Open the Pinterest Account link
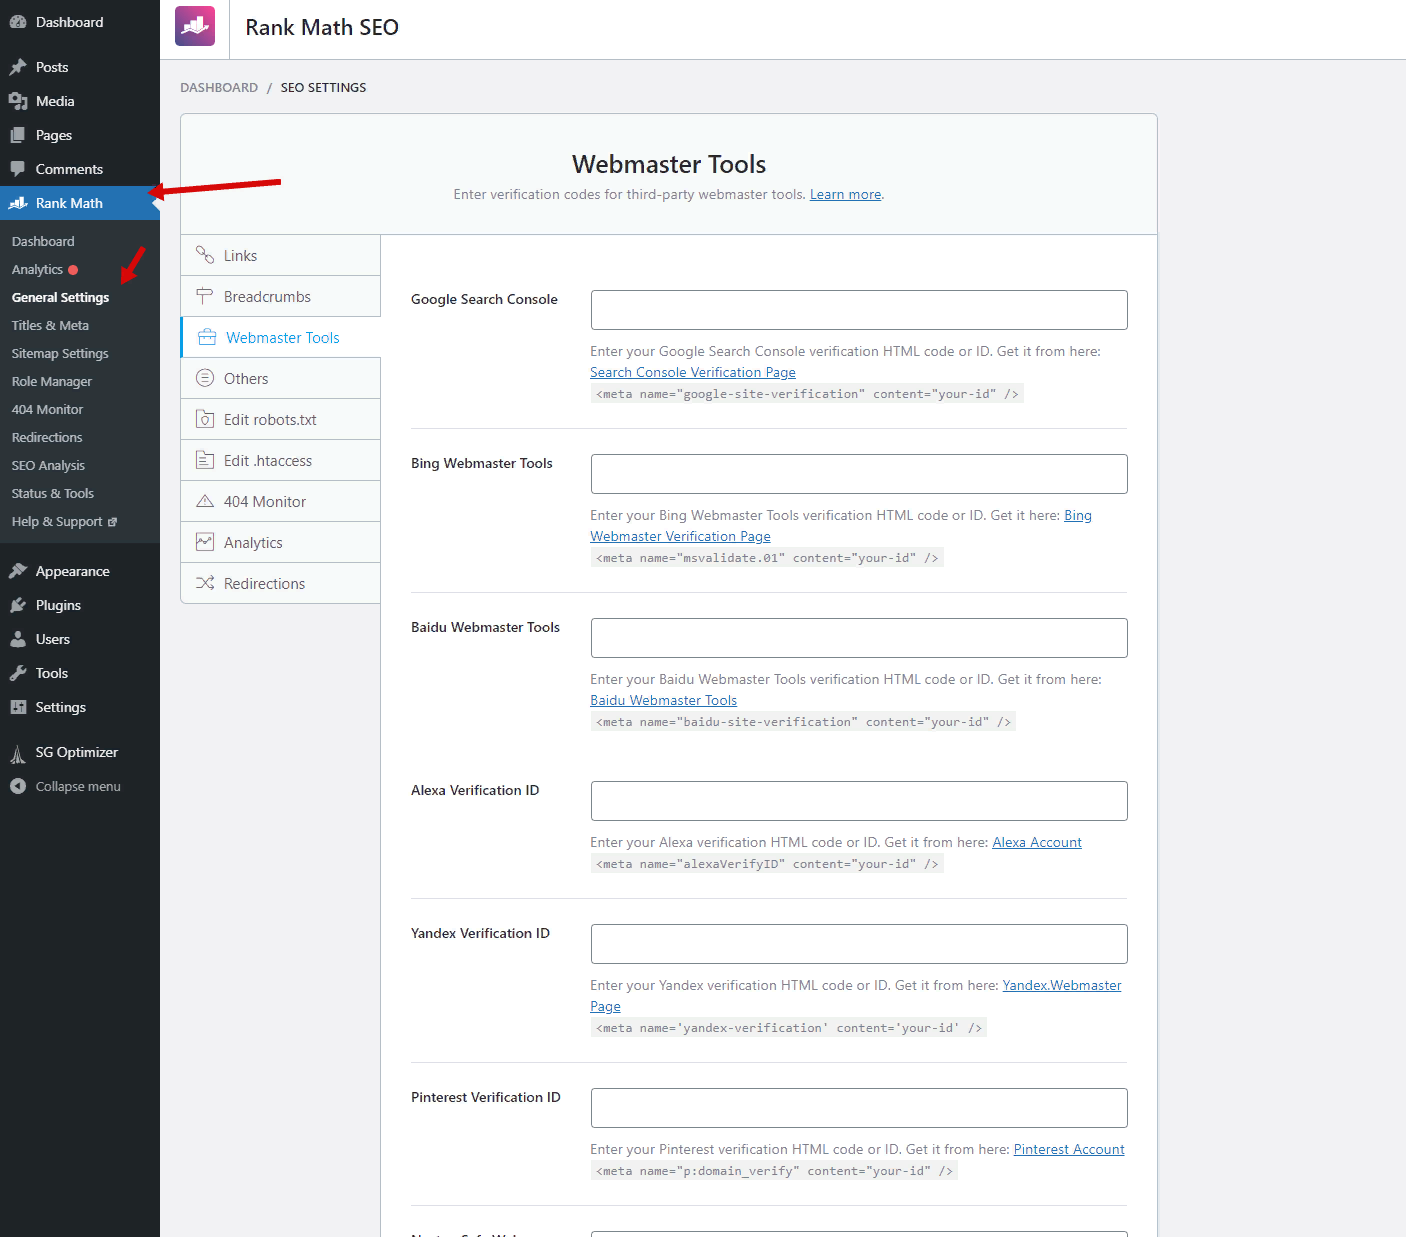This screenshot has width=1406, height=1237. tap(1069, 1149)
